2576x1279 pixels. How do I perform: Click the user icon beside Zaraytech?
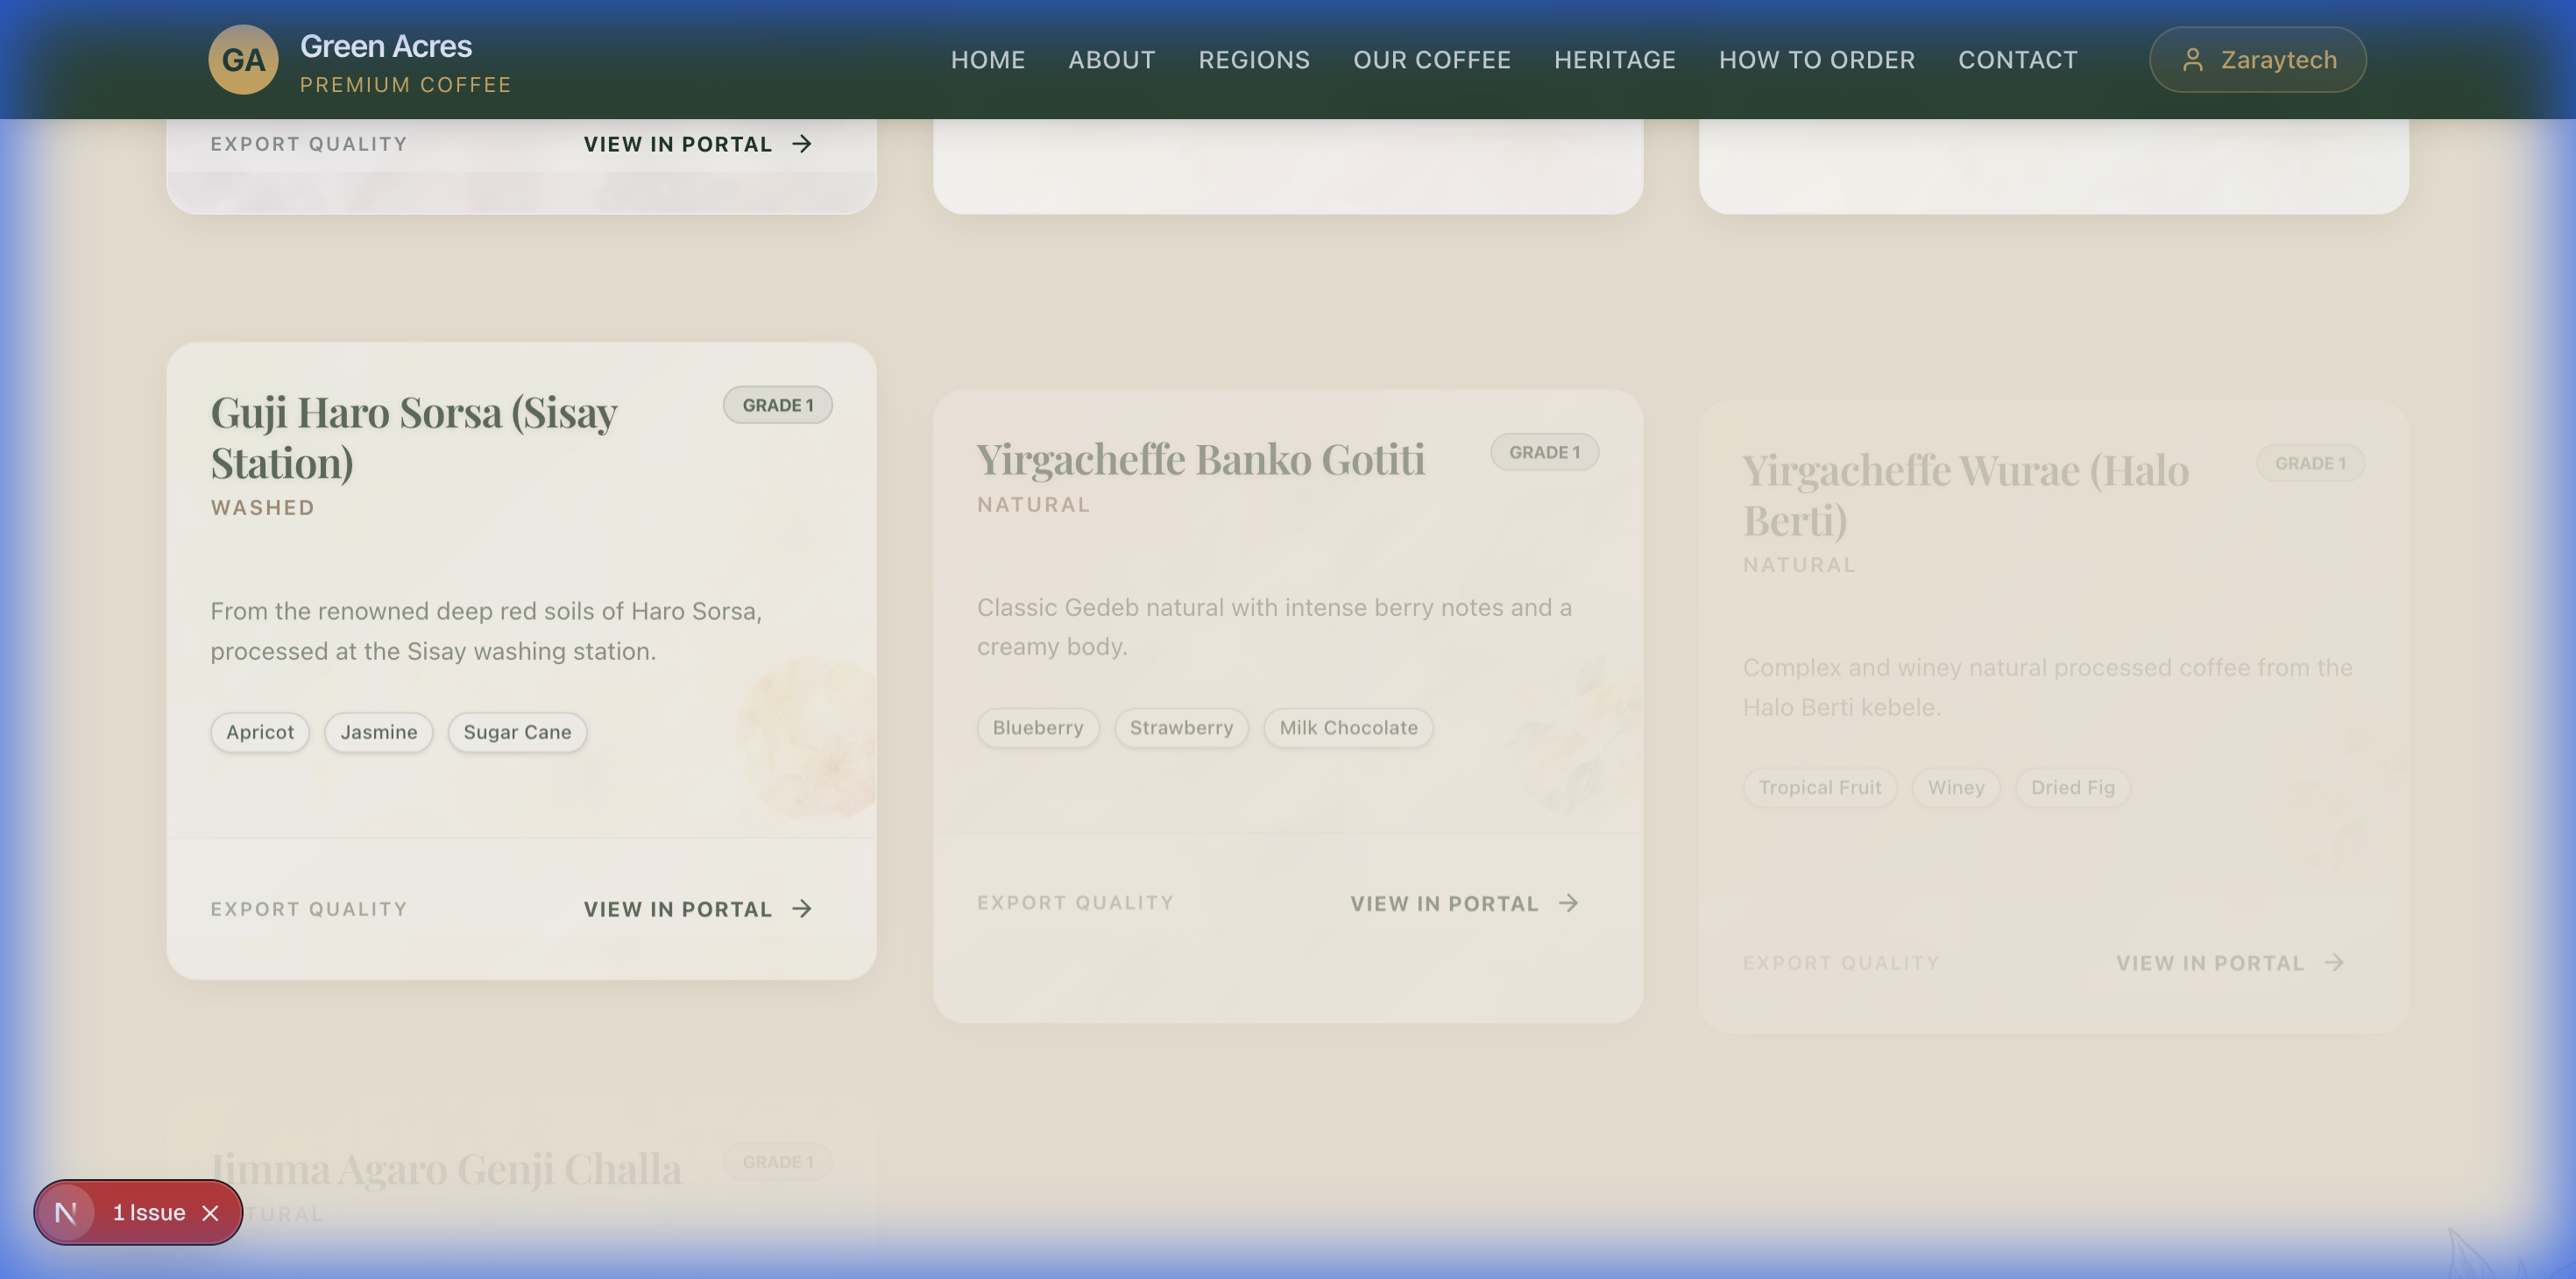[2192, 60]
